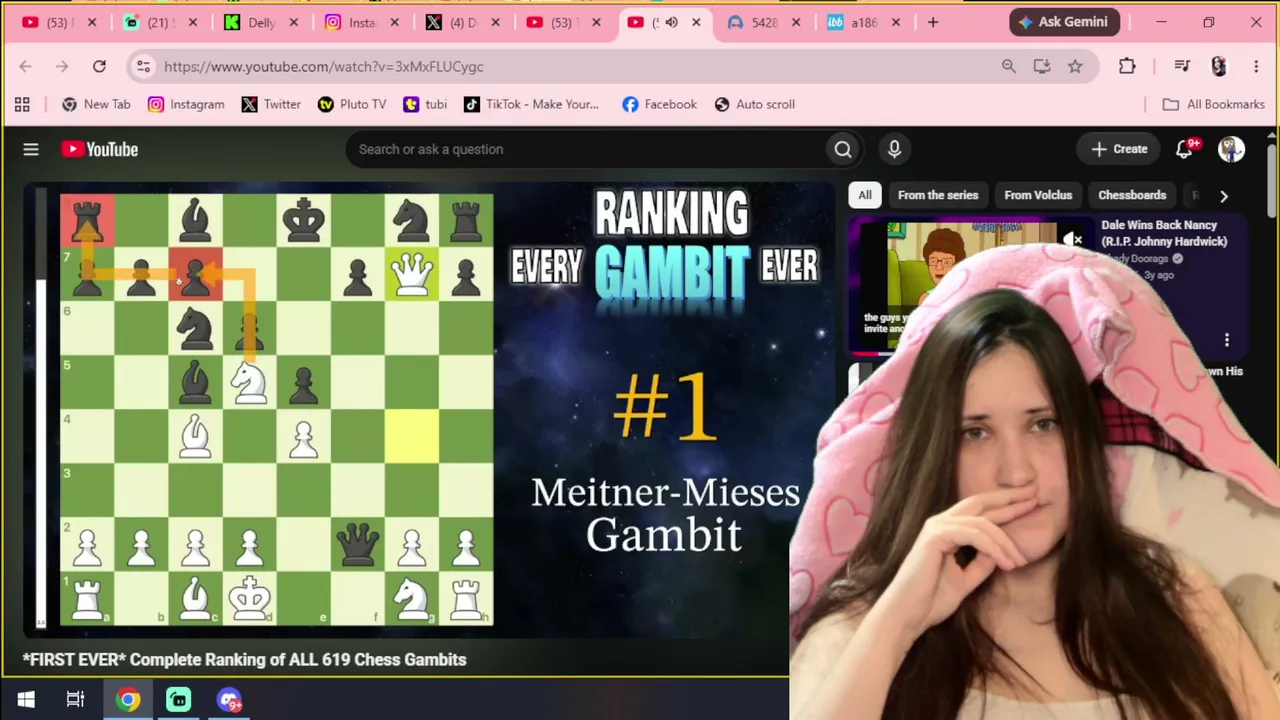Click the Dale Wins Back Nancy video title
The image size is (1280, 720).
pyautogui.click(x=1164, y=233)
